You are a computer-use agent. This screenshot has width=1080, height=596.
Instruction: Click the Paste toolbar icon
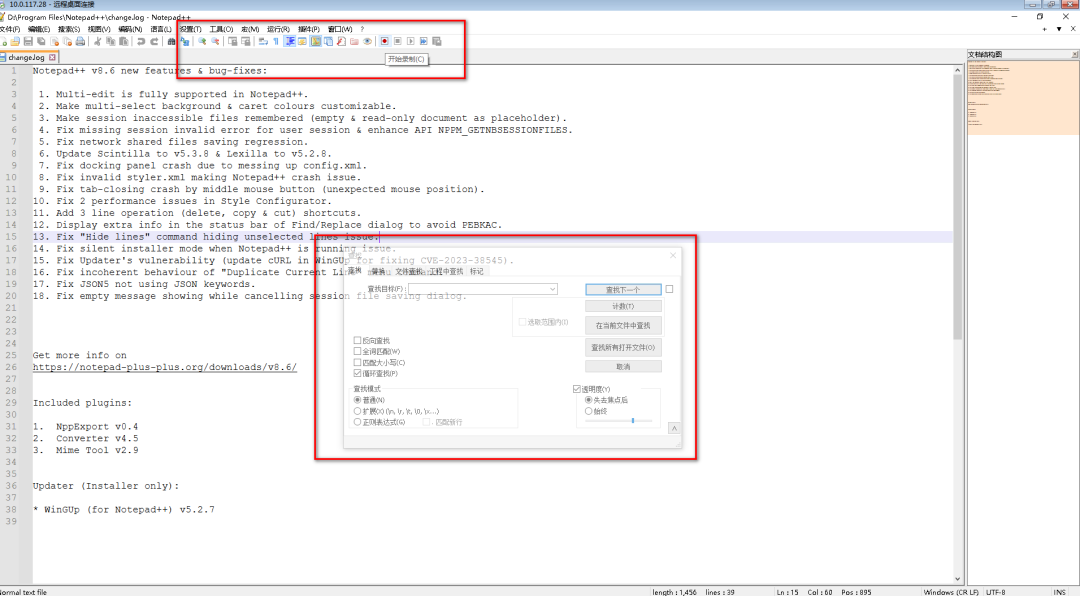pyautogui.click(x=124, y=41)
